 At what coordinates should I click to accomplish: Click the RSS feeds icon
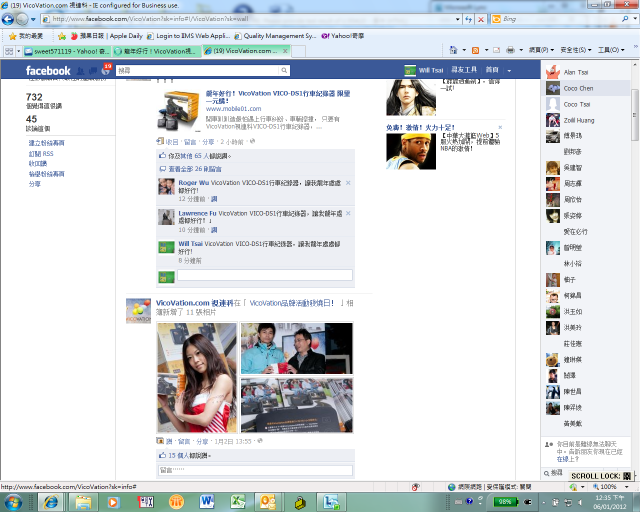(475, 50)
